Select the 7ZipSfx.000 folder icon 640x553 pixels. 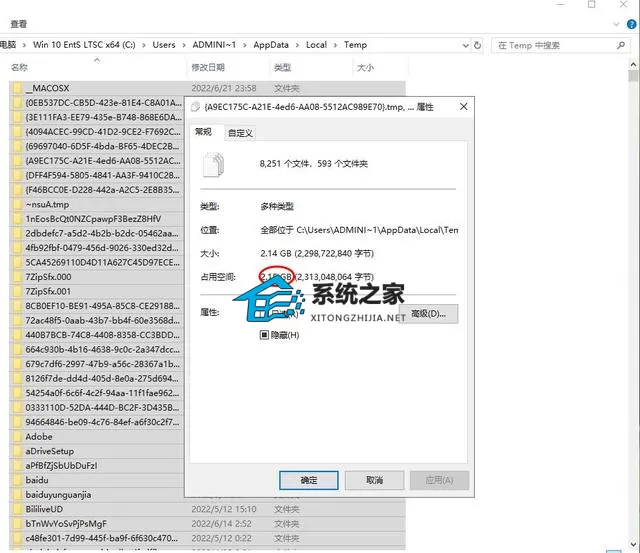(17, 277)
